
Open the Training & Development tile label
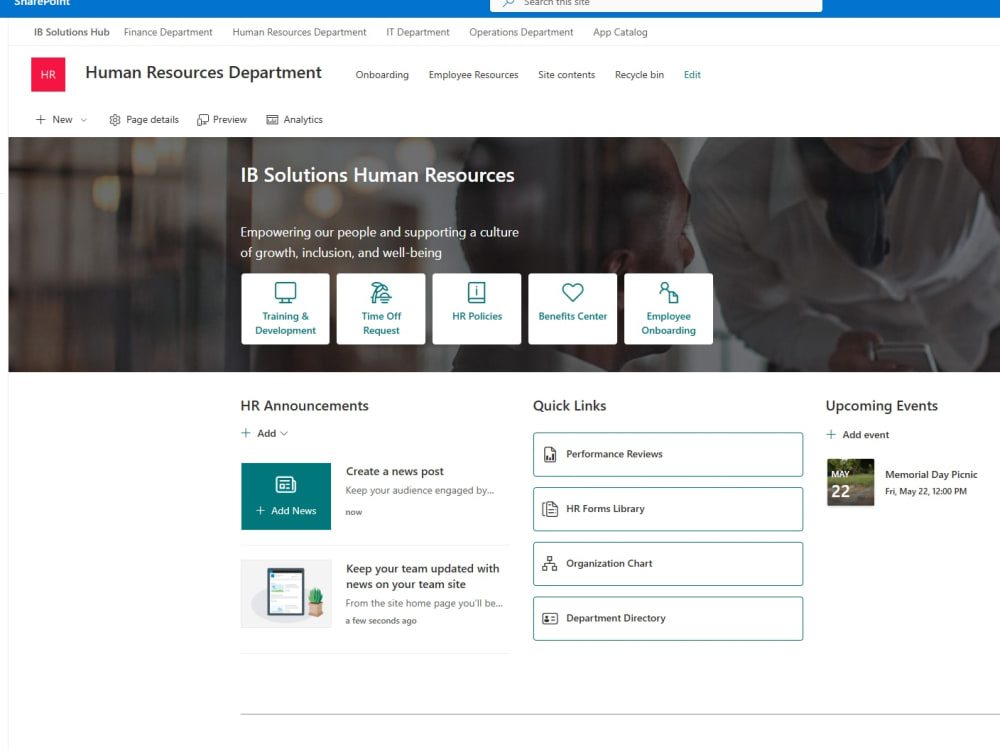click(x=285, y=323)
